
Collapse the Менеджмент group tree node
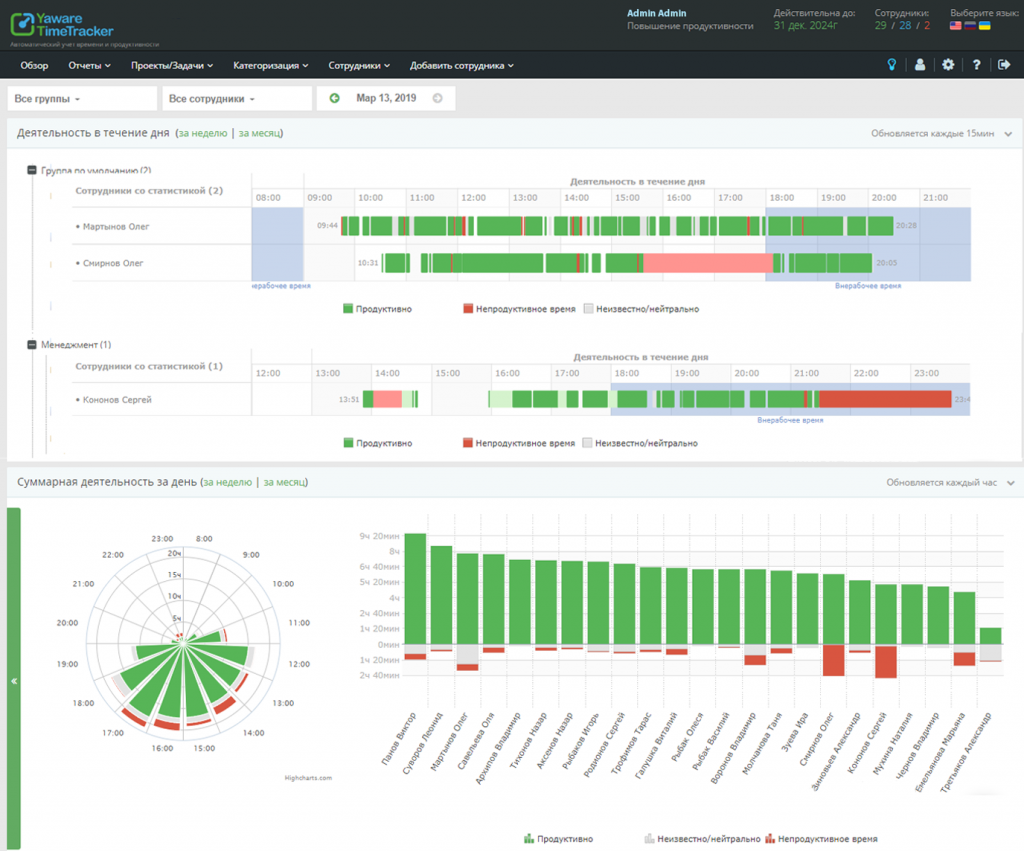click(x=32, y=345)
